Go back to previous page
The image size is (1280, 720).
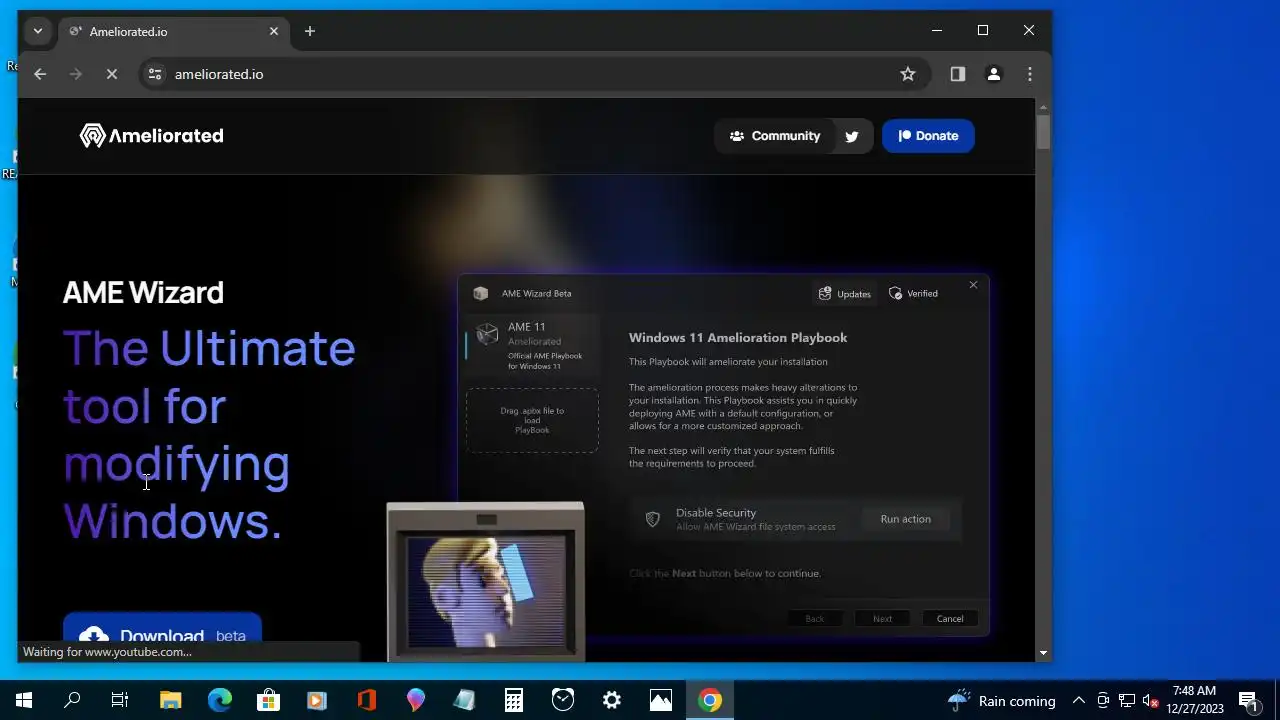coord(40,74)
